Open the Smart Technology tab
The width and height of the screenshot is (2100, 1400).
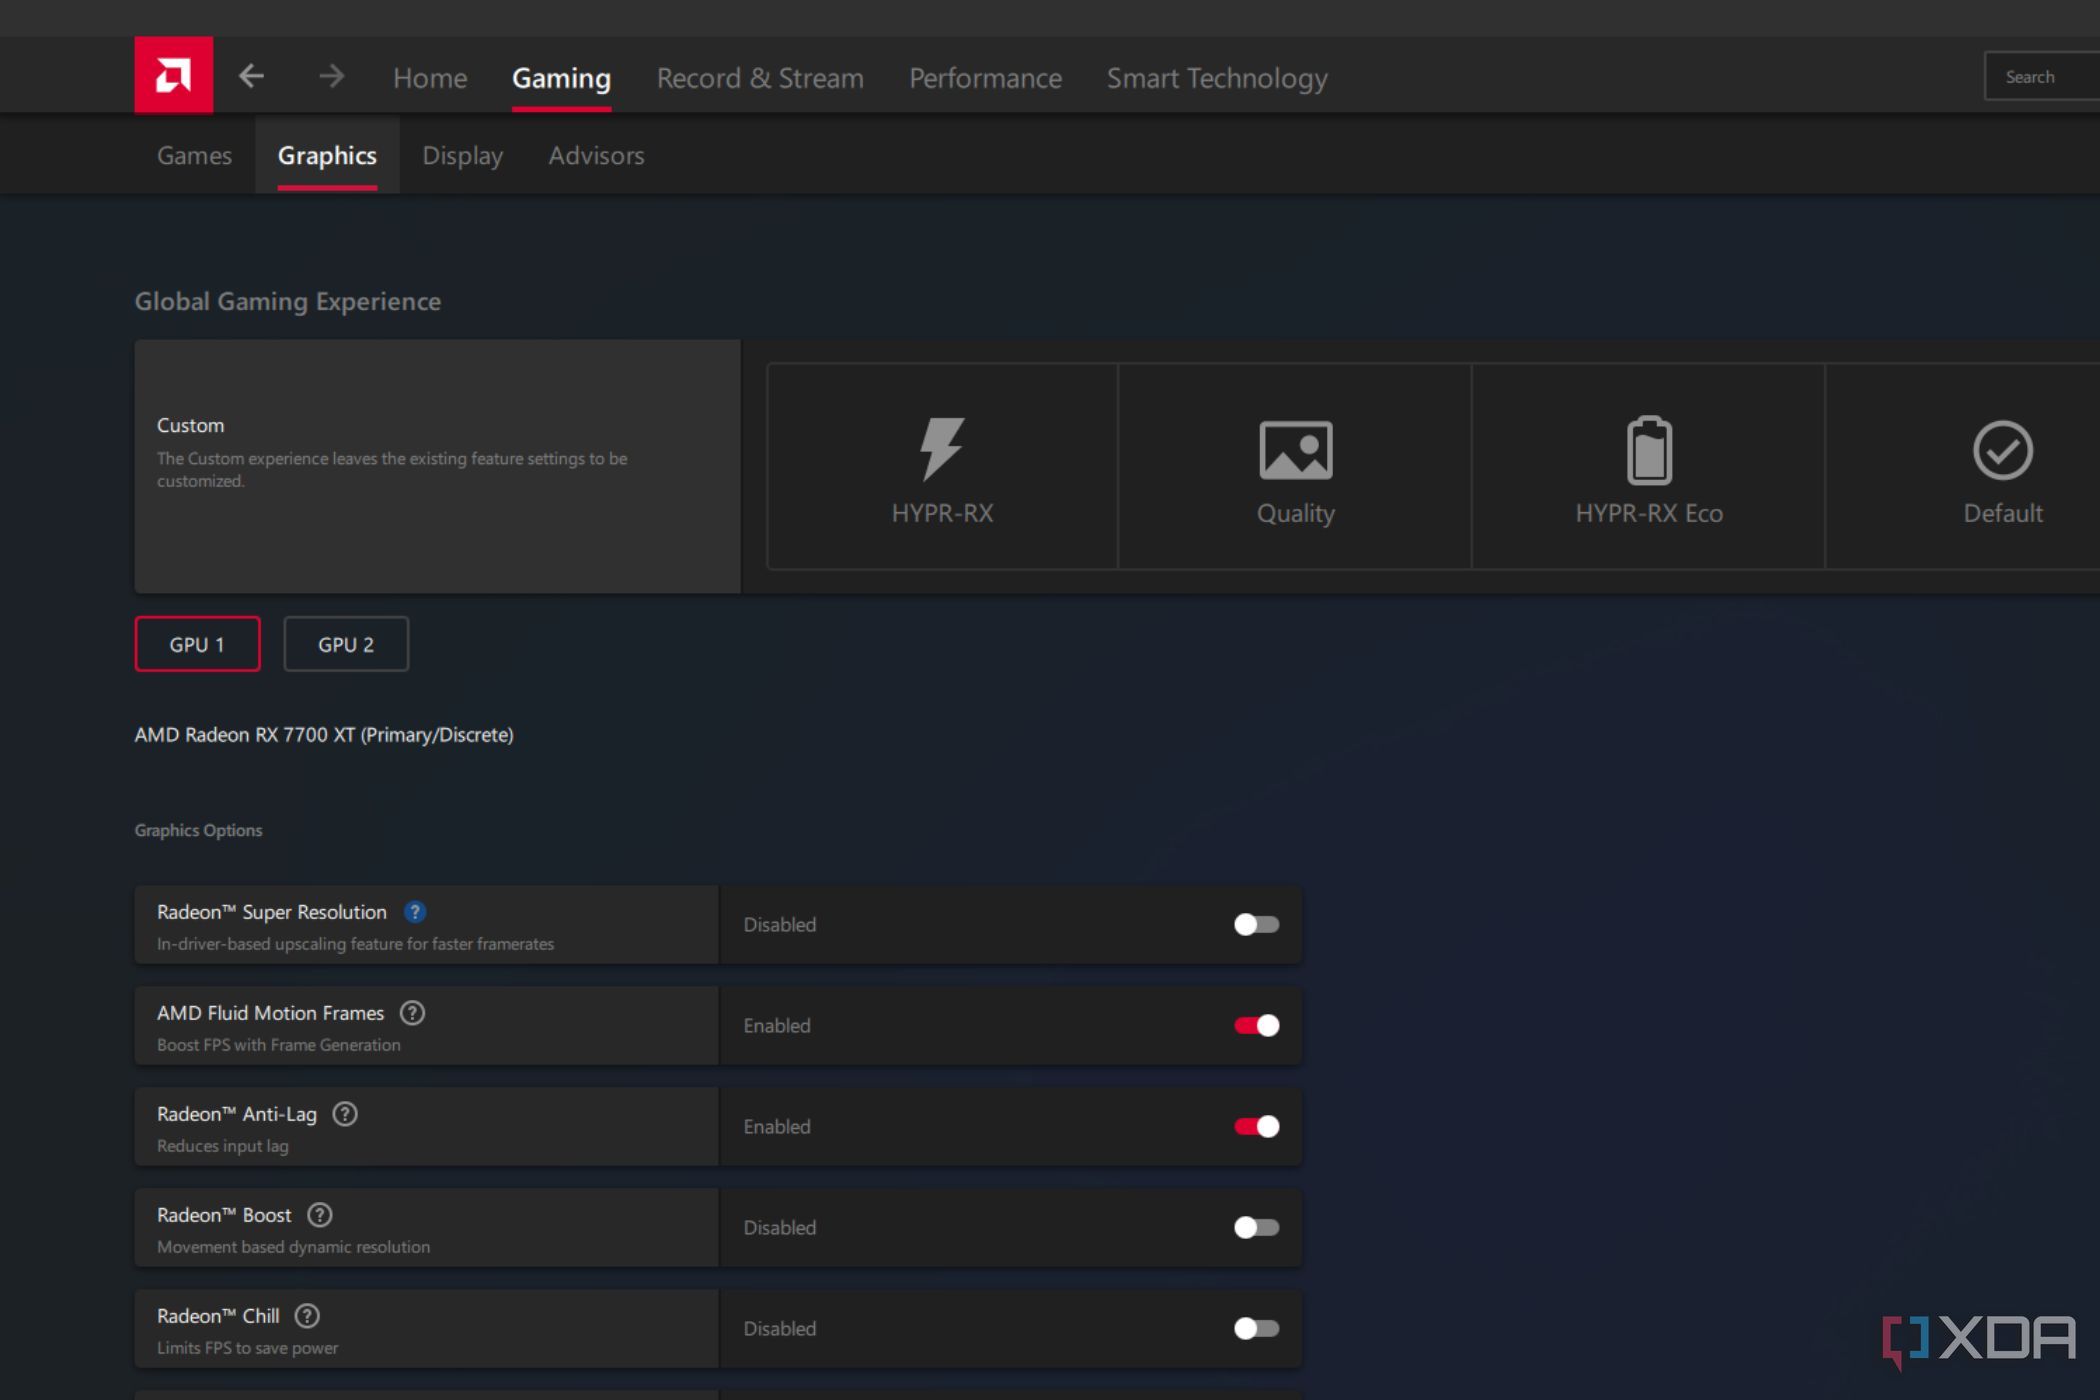(x=1217, y=79)
